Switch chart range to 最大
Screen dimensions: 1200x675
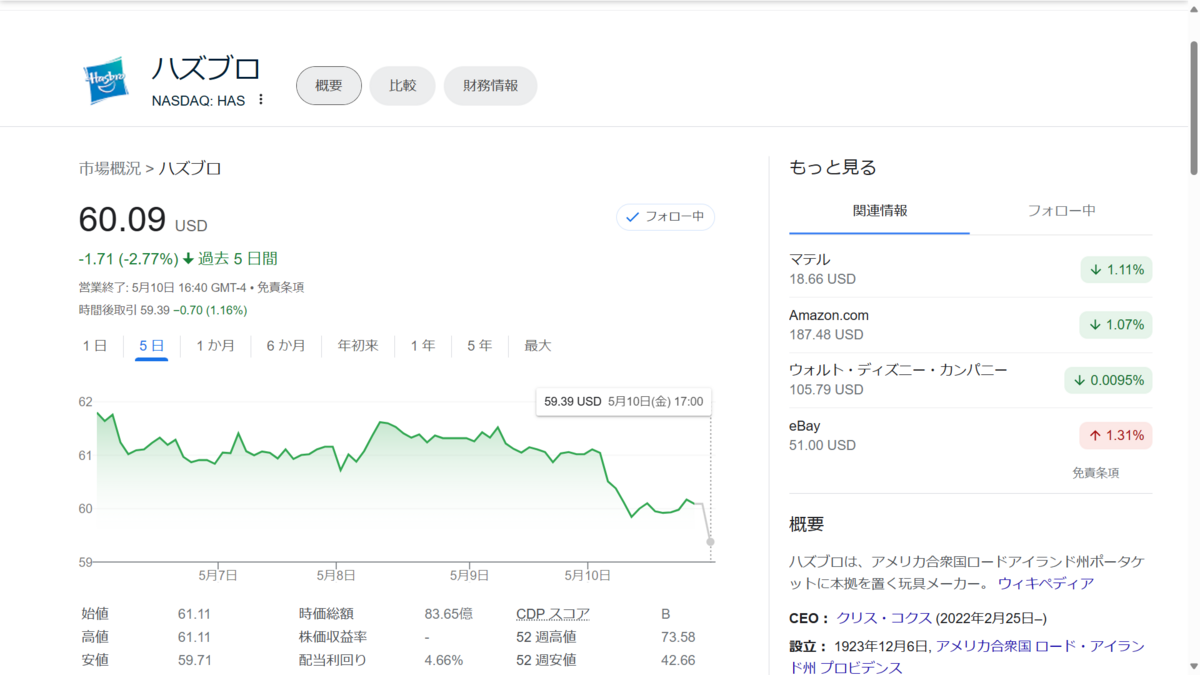(538, 346)
